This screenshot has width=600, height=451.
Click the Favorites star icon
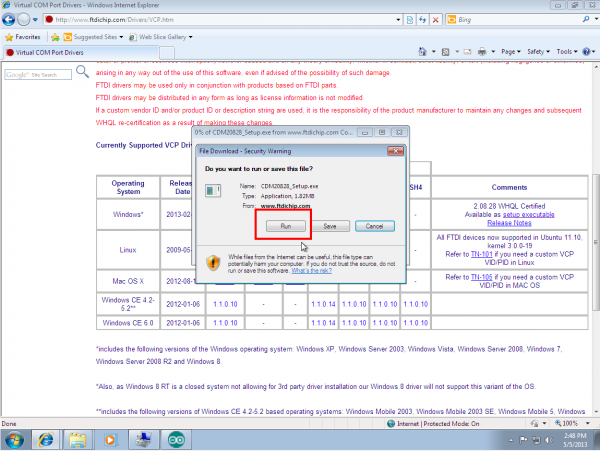[x=9, y=36]
